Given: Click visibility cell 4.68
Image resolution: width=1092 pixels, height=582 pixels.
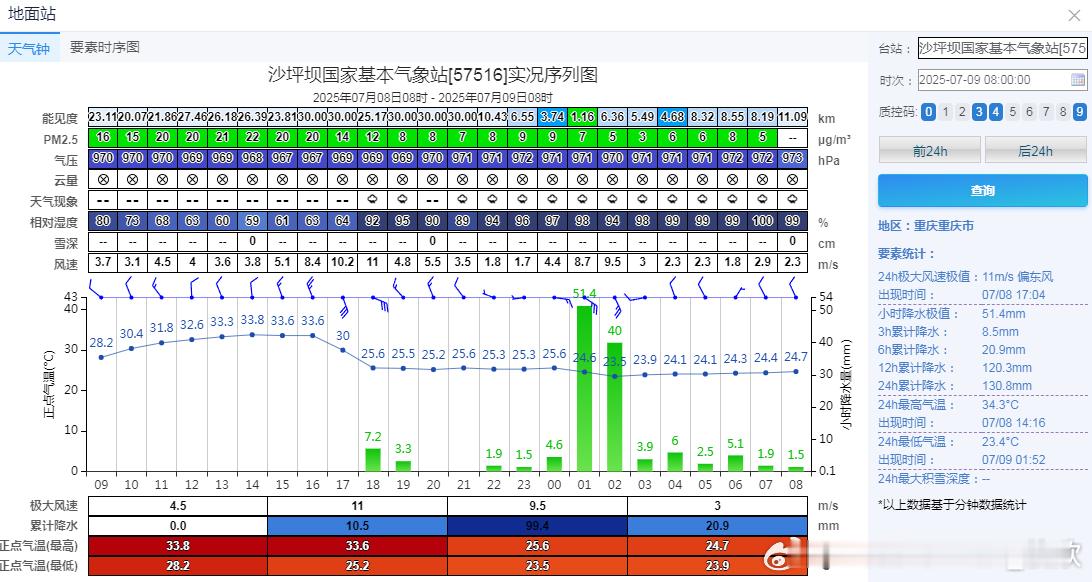Looking at the screenshot, I should click(672, 117).
